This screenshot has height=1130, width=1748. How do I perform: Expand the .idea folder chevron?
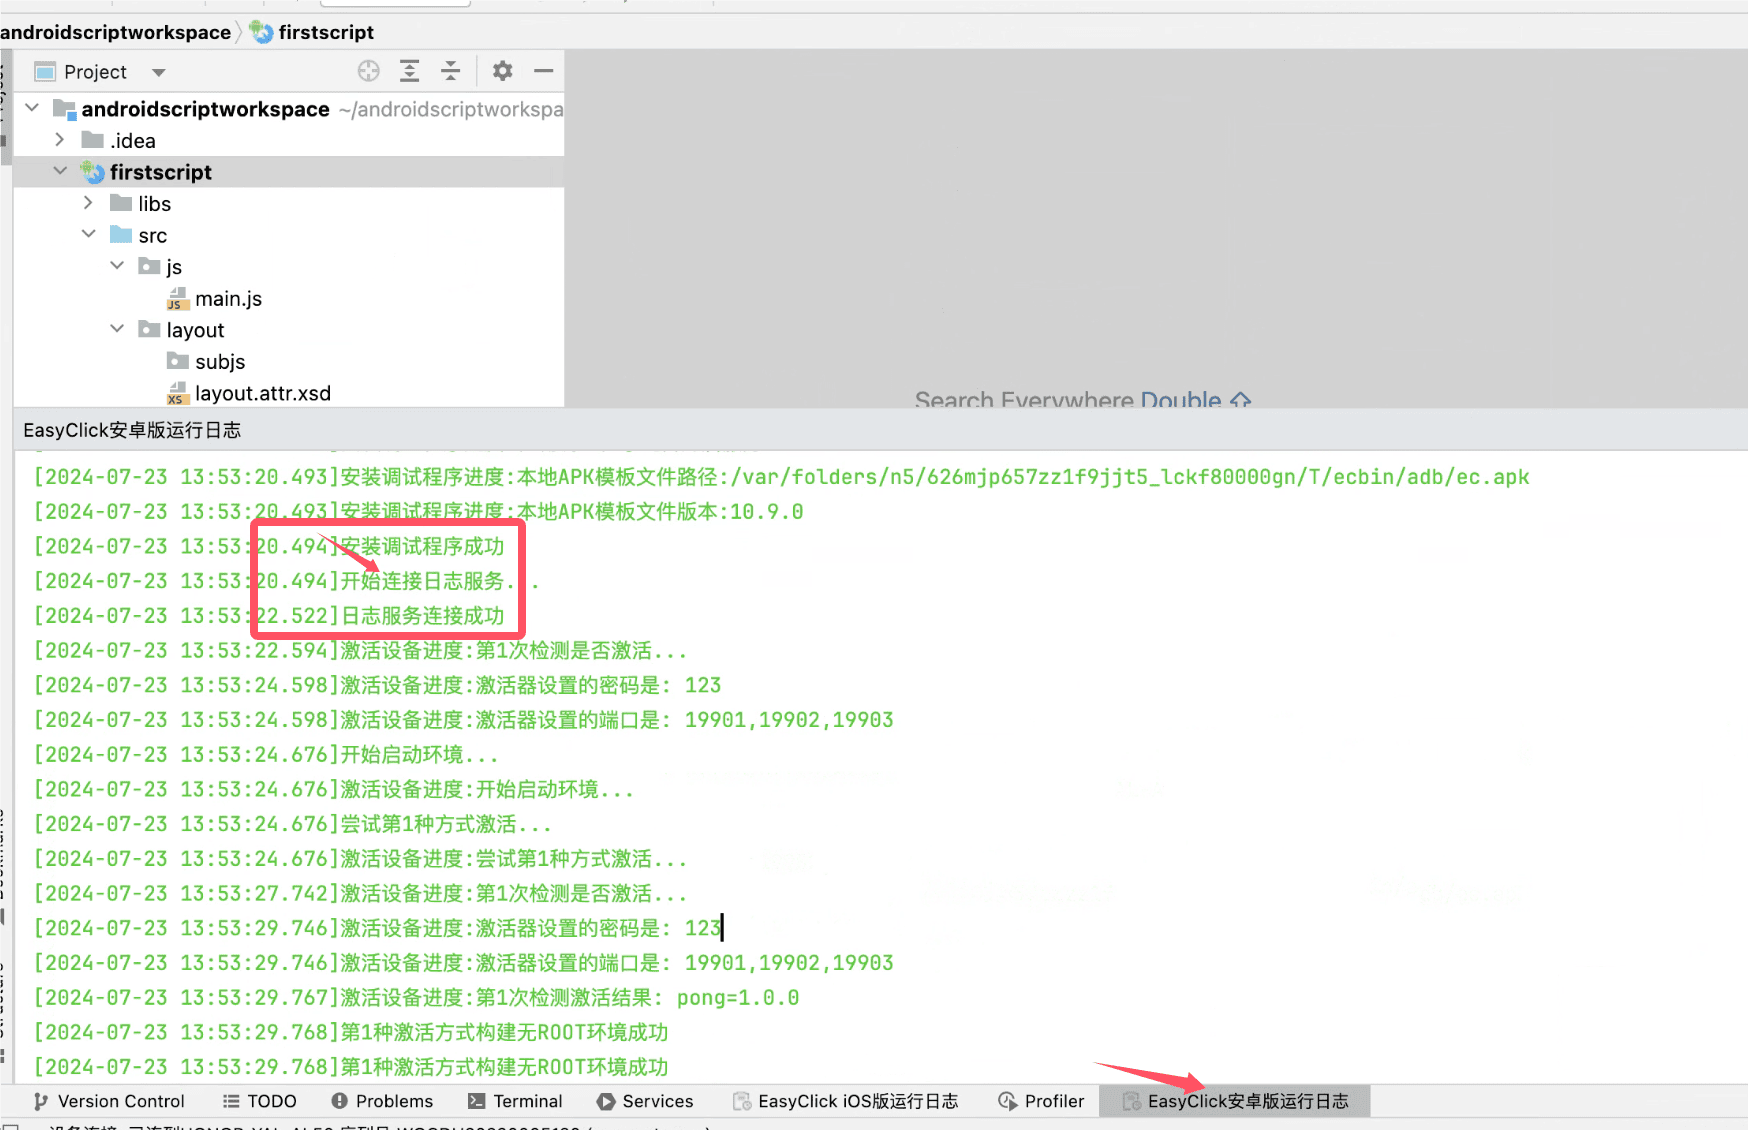(60, 140)
